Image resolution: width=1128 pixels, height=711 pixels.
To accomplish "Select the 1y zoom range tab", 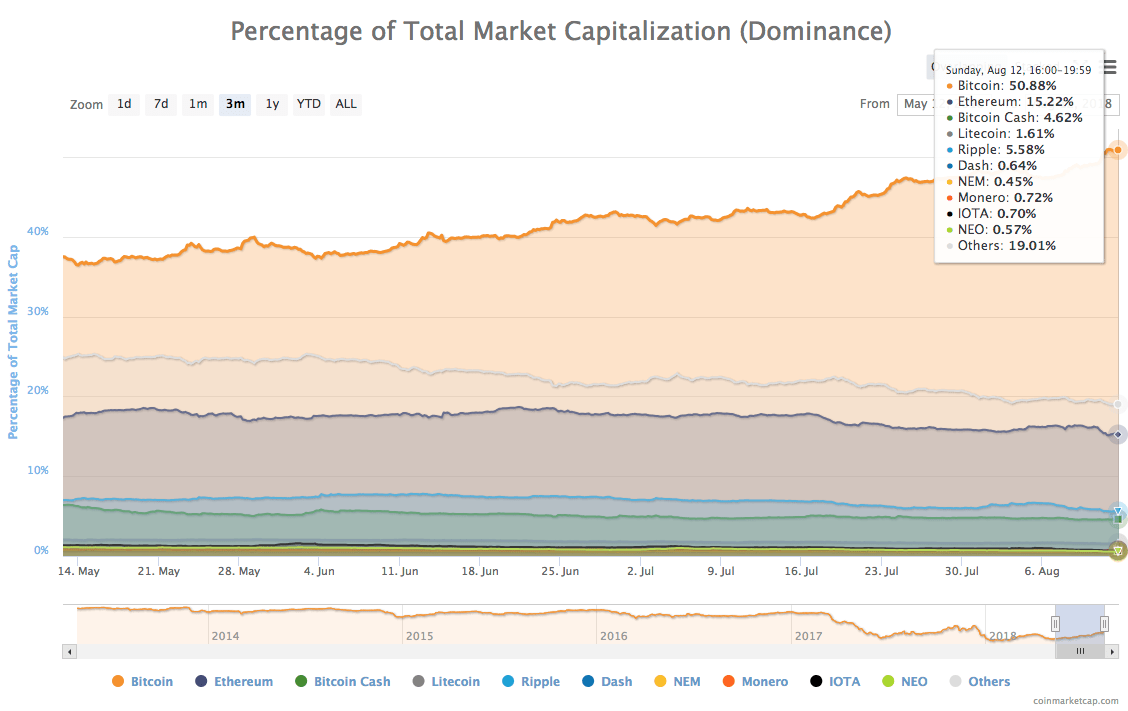I will (x=271, y=103).
